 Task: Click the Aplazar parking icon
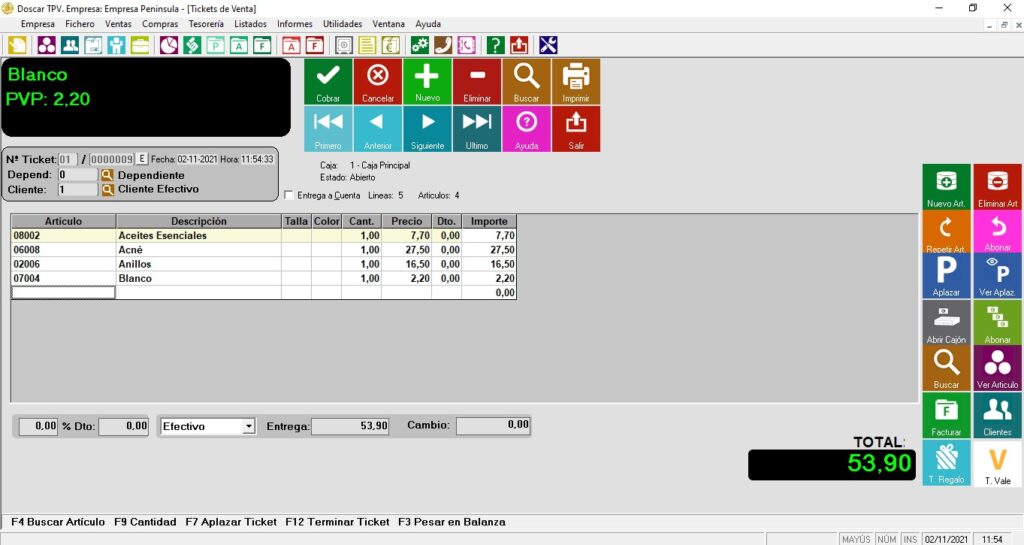tap(946, 276)
